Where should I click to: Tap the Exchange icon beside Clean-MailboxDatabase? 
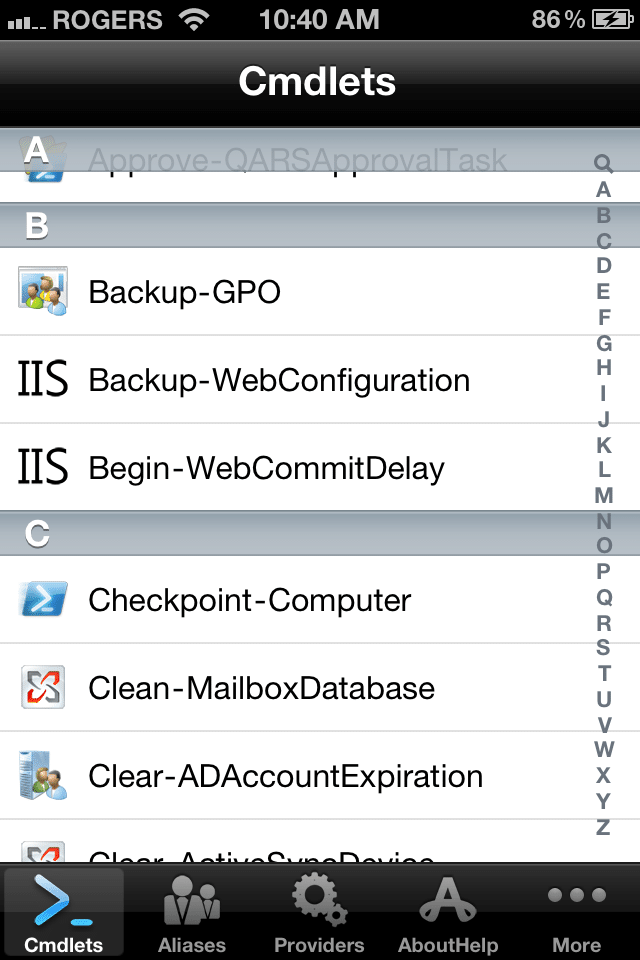[43, 688]
